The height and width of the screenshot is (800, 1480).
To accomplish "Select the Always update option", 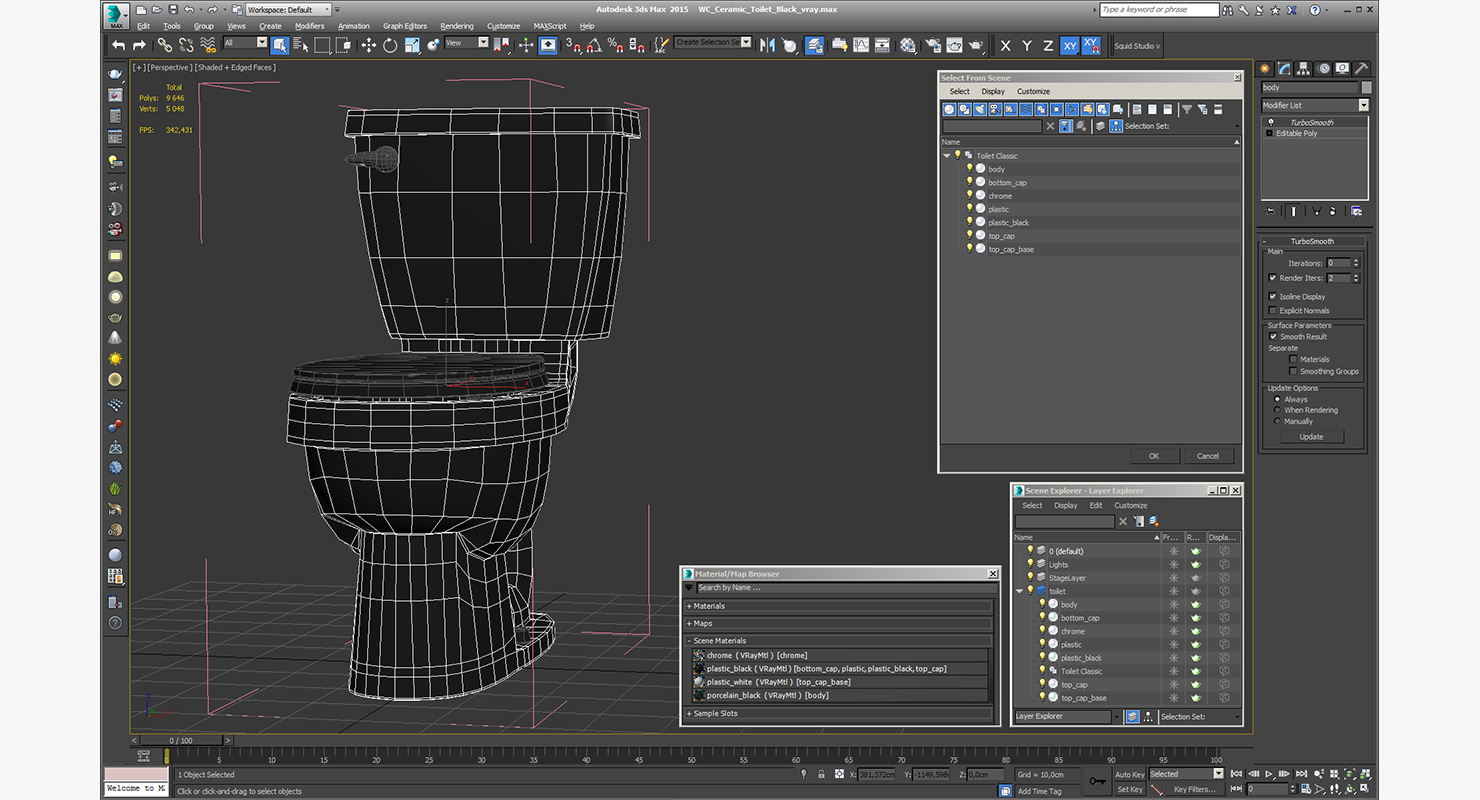I will [x=1277, y=399].
